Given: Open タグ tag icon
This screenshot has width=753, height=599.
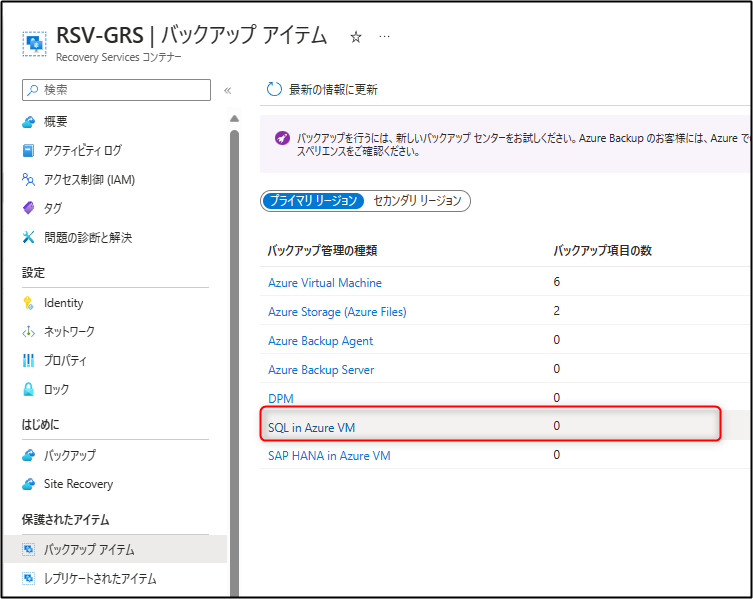Looking at the screenshot, I should [29, 208].
